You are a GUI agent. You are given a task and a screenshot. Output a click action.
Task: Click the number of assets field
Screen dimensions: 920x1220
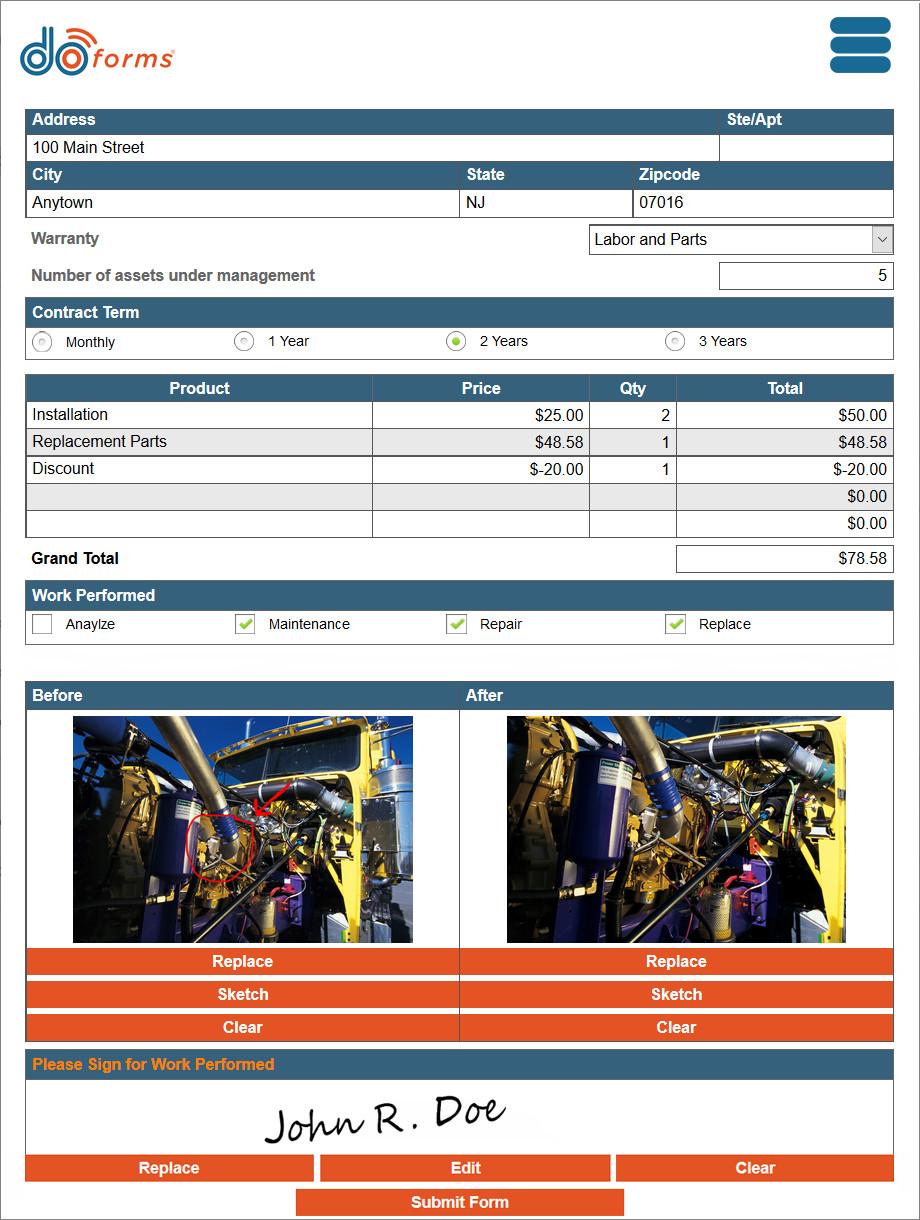click(x=806, y=276)
